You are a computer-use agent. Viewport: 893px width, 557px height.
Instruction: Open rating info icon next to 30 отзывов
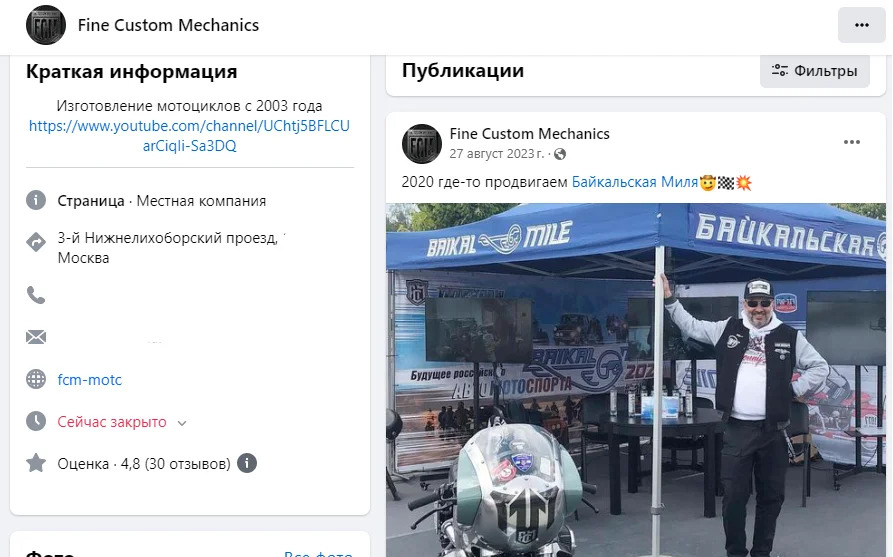247,463
